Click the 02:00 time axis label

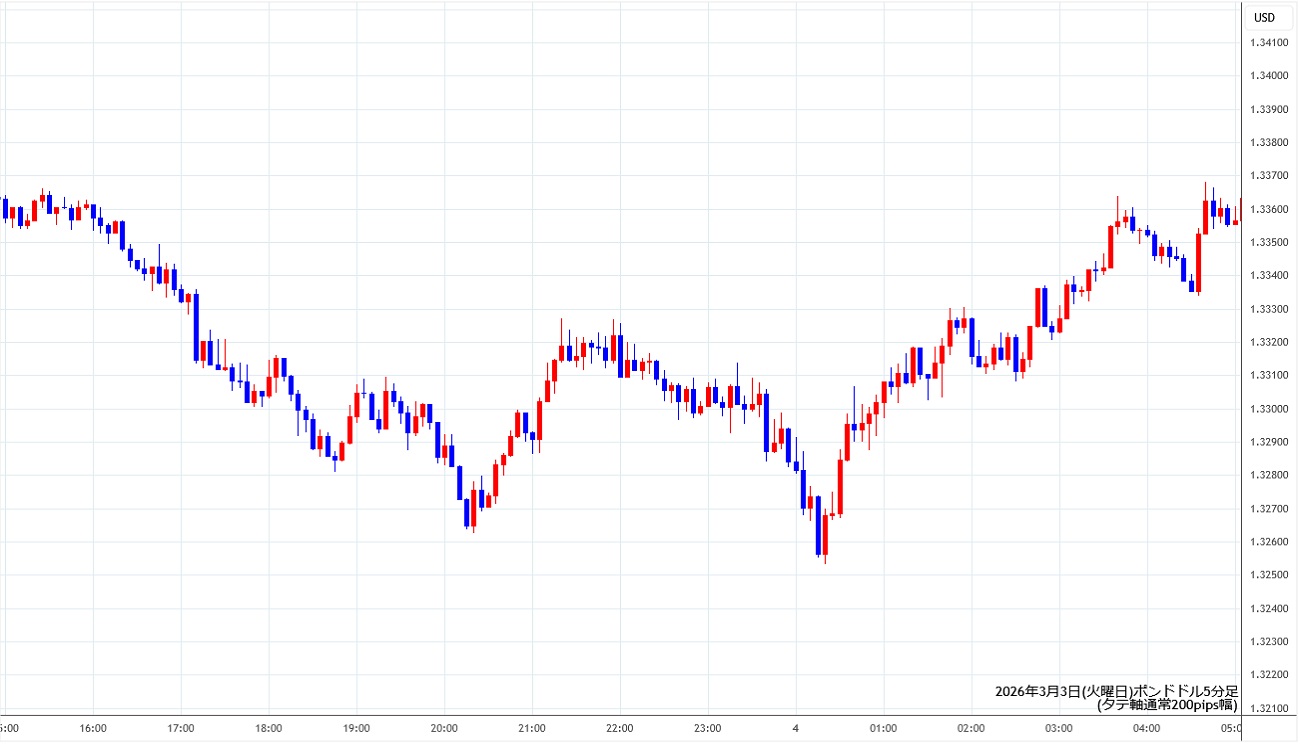tap(971, 728)
